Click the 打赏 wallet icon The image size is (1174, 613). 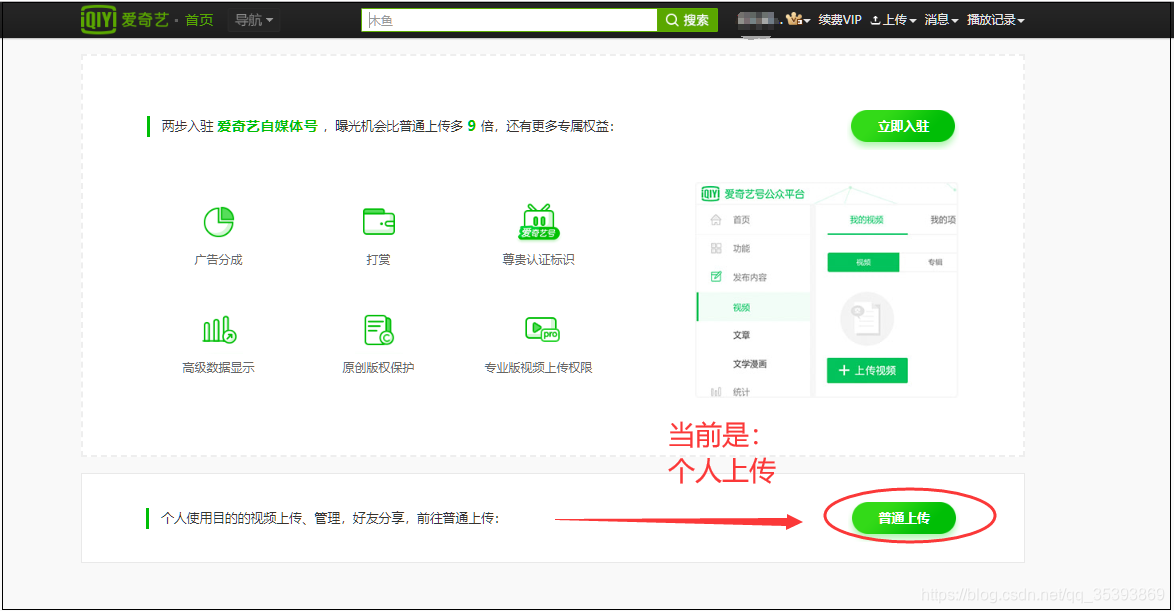pos(379,222)
